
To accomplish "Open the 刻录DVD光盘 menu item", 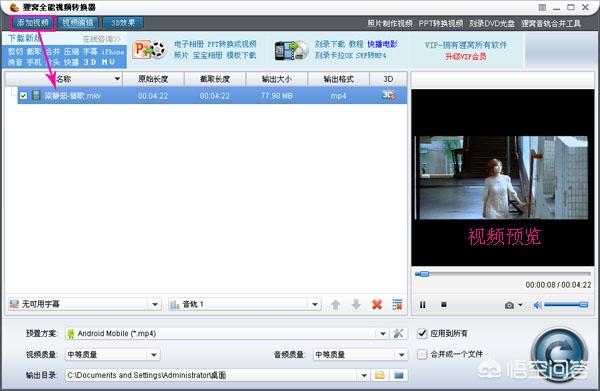I will tap(492, 23).
